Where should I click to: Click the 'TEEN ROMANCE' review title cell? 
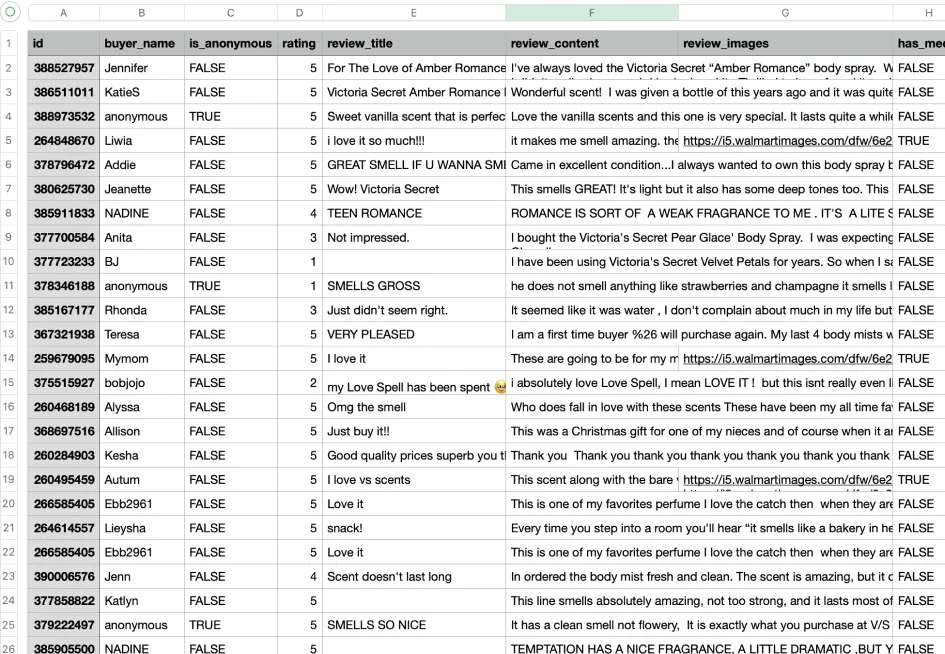pos(413,213)
